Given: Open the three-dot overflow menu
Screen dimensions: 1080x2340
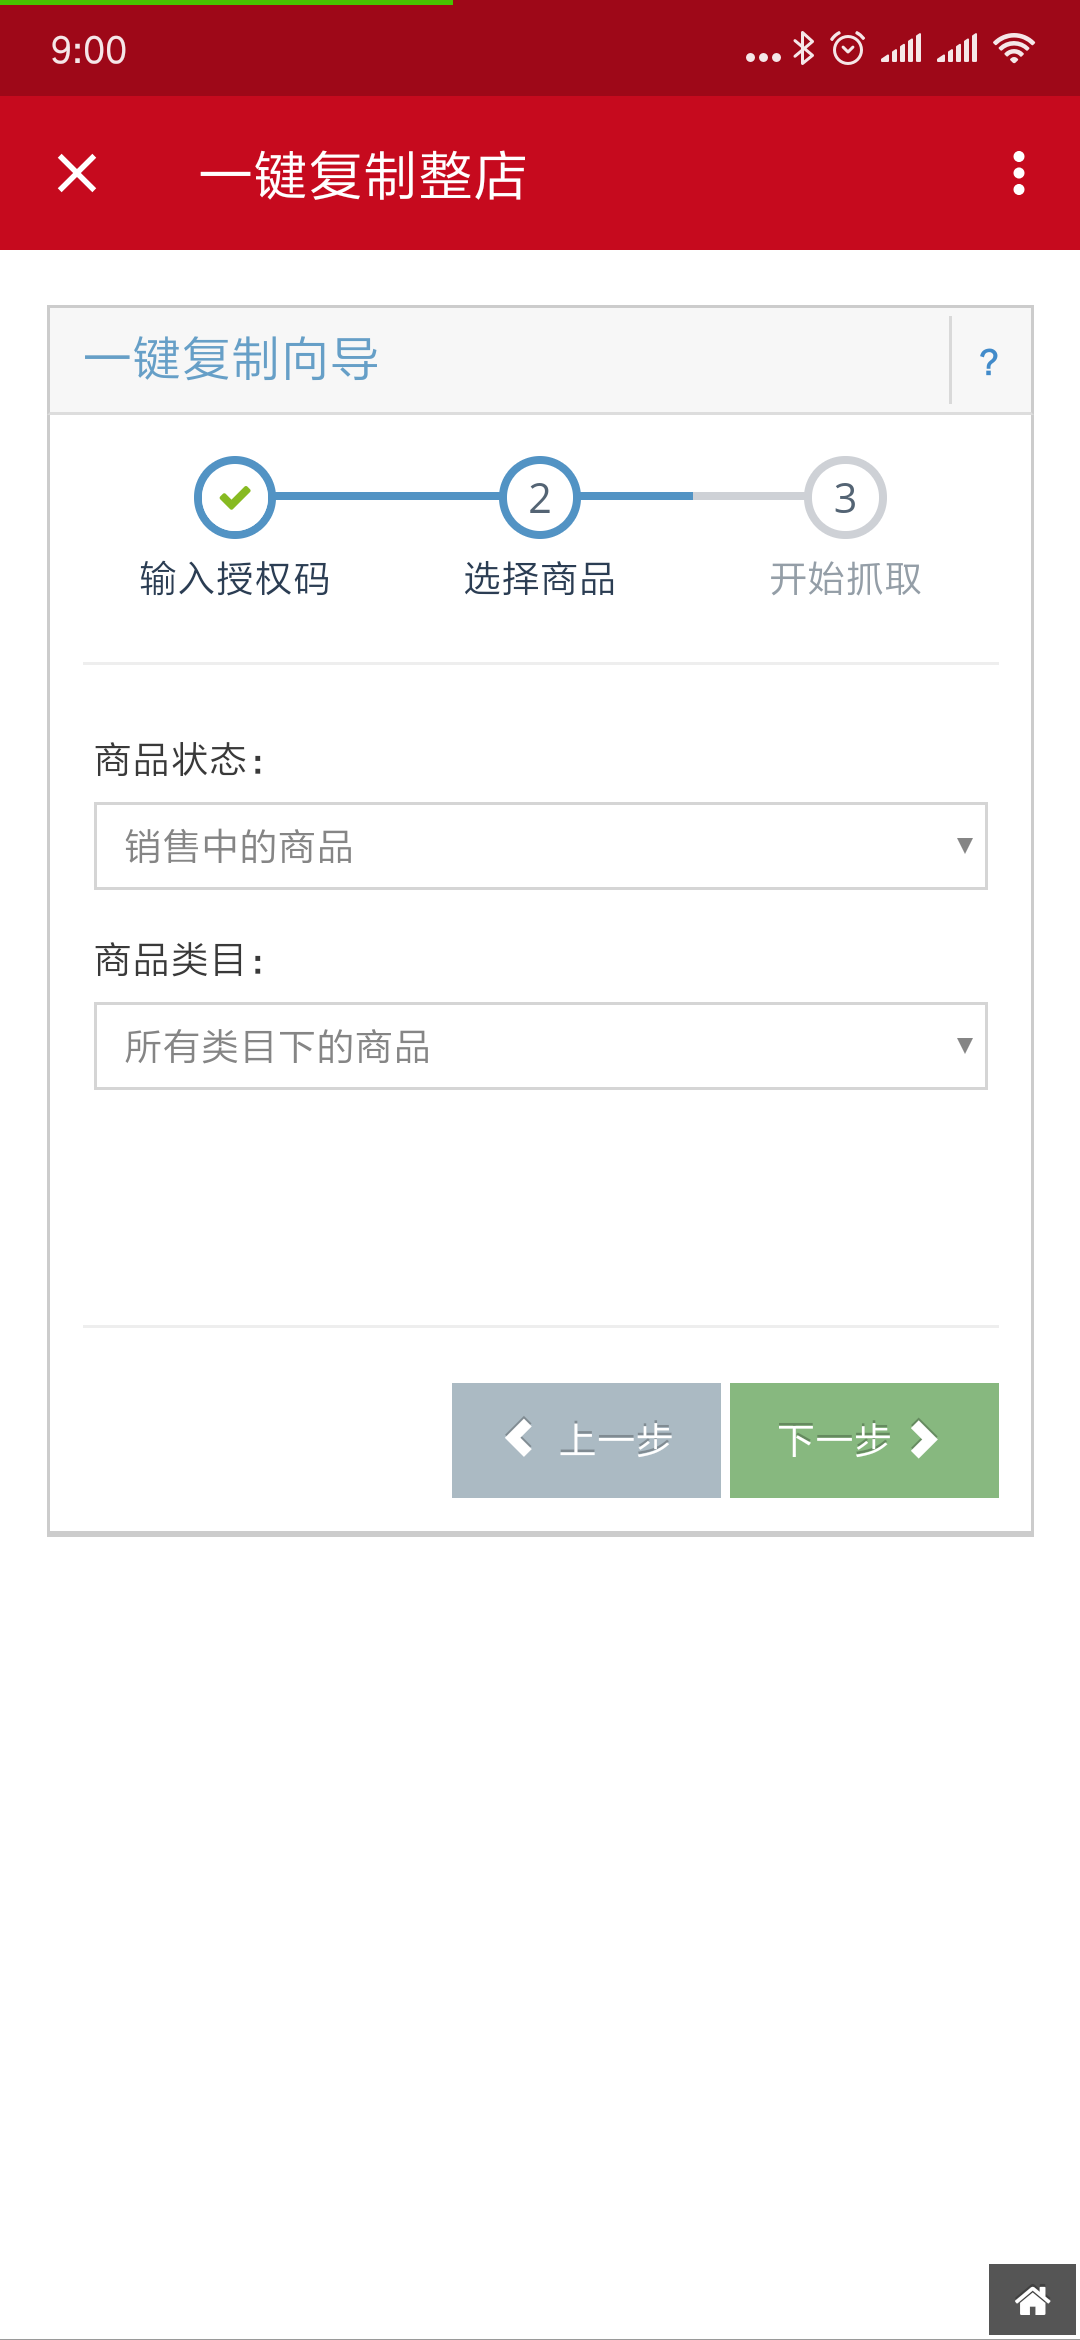Looking at the screenshot, I should pos(1018,173).
